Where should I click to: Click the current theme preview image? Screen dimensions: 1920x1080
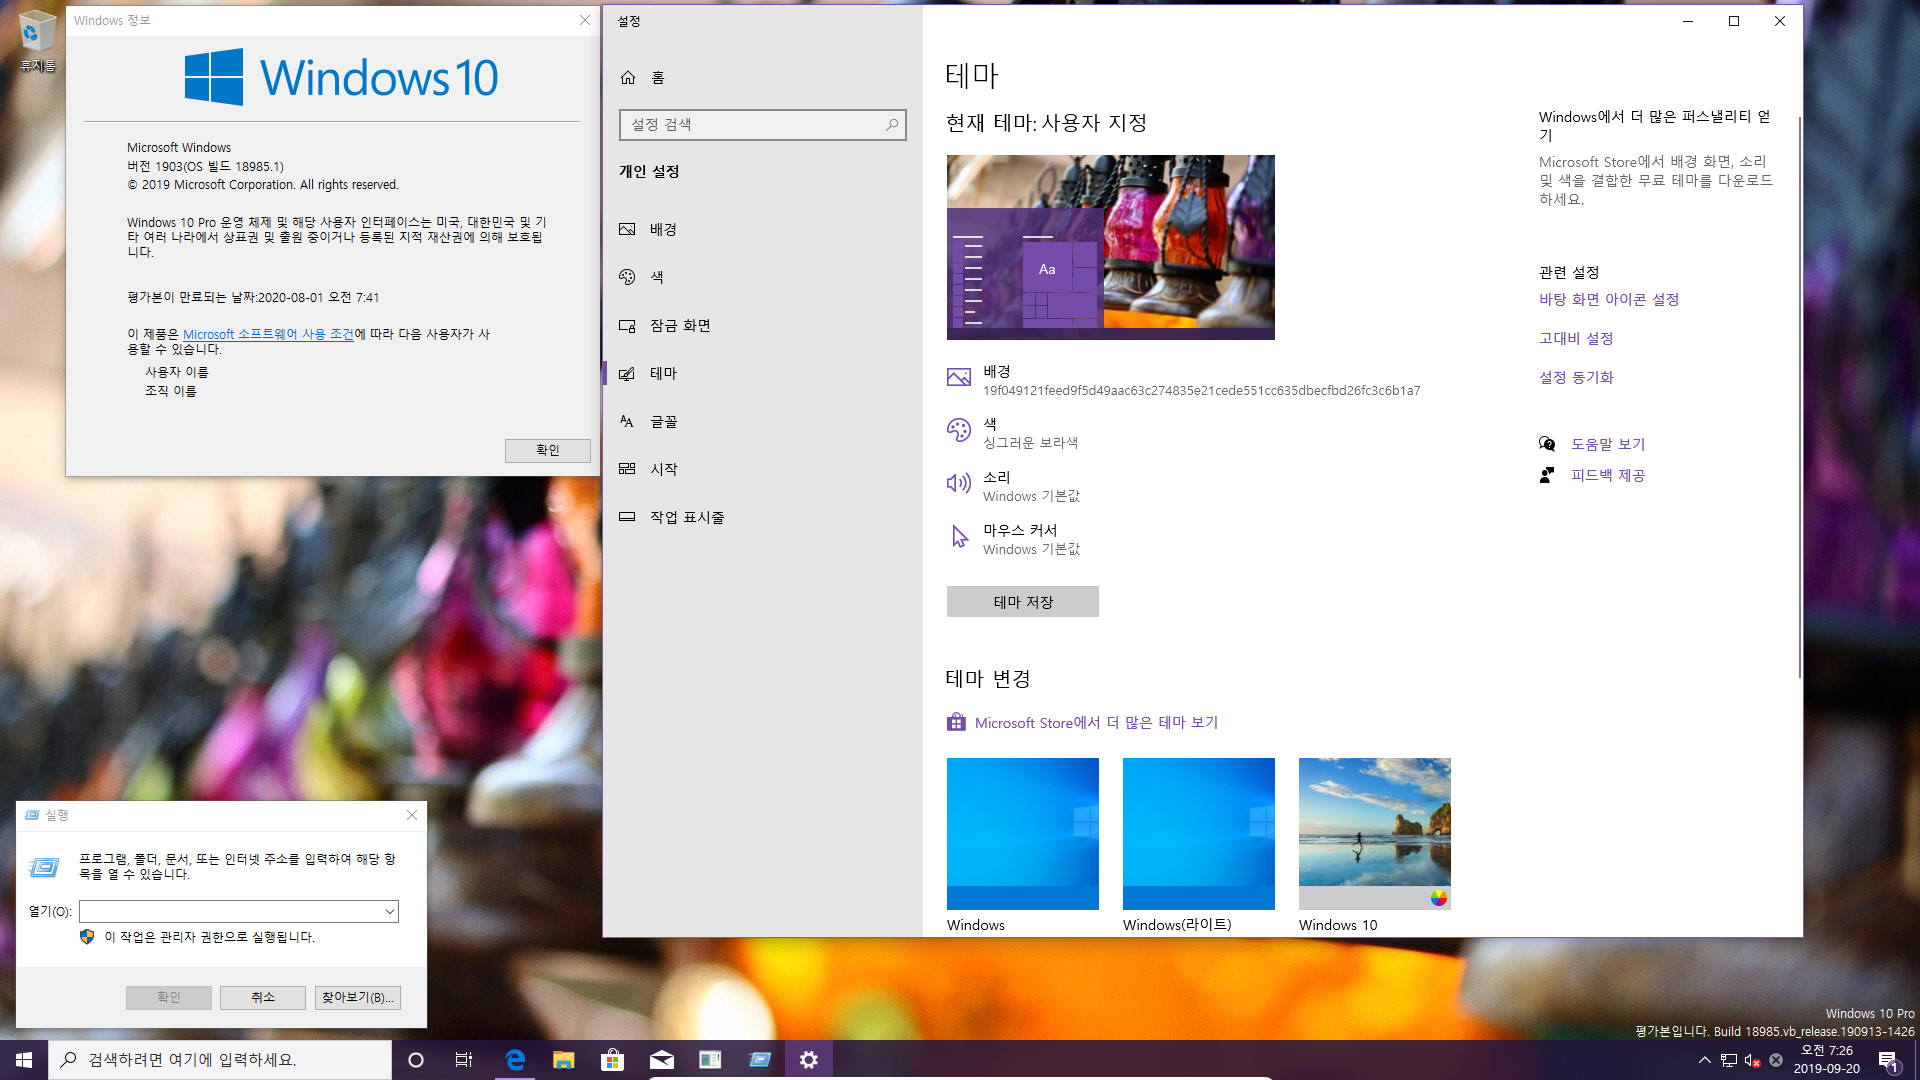[x=1110, y=247]
